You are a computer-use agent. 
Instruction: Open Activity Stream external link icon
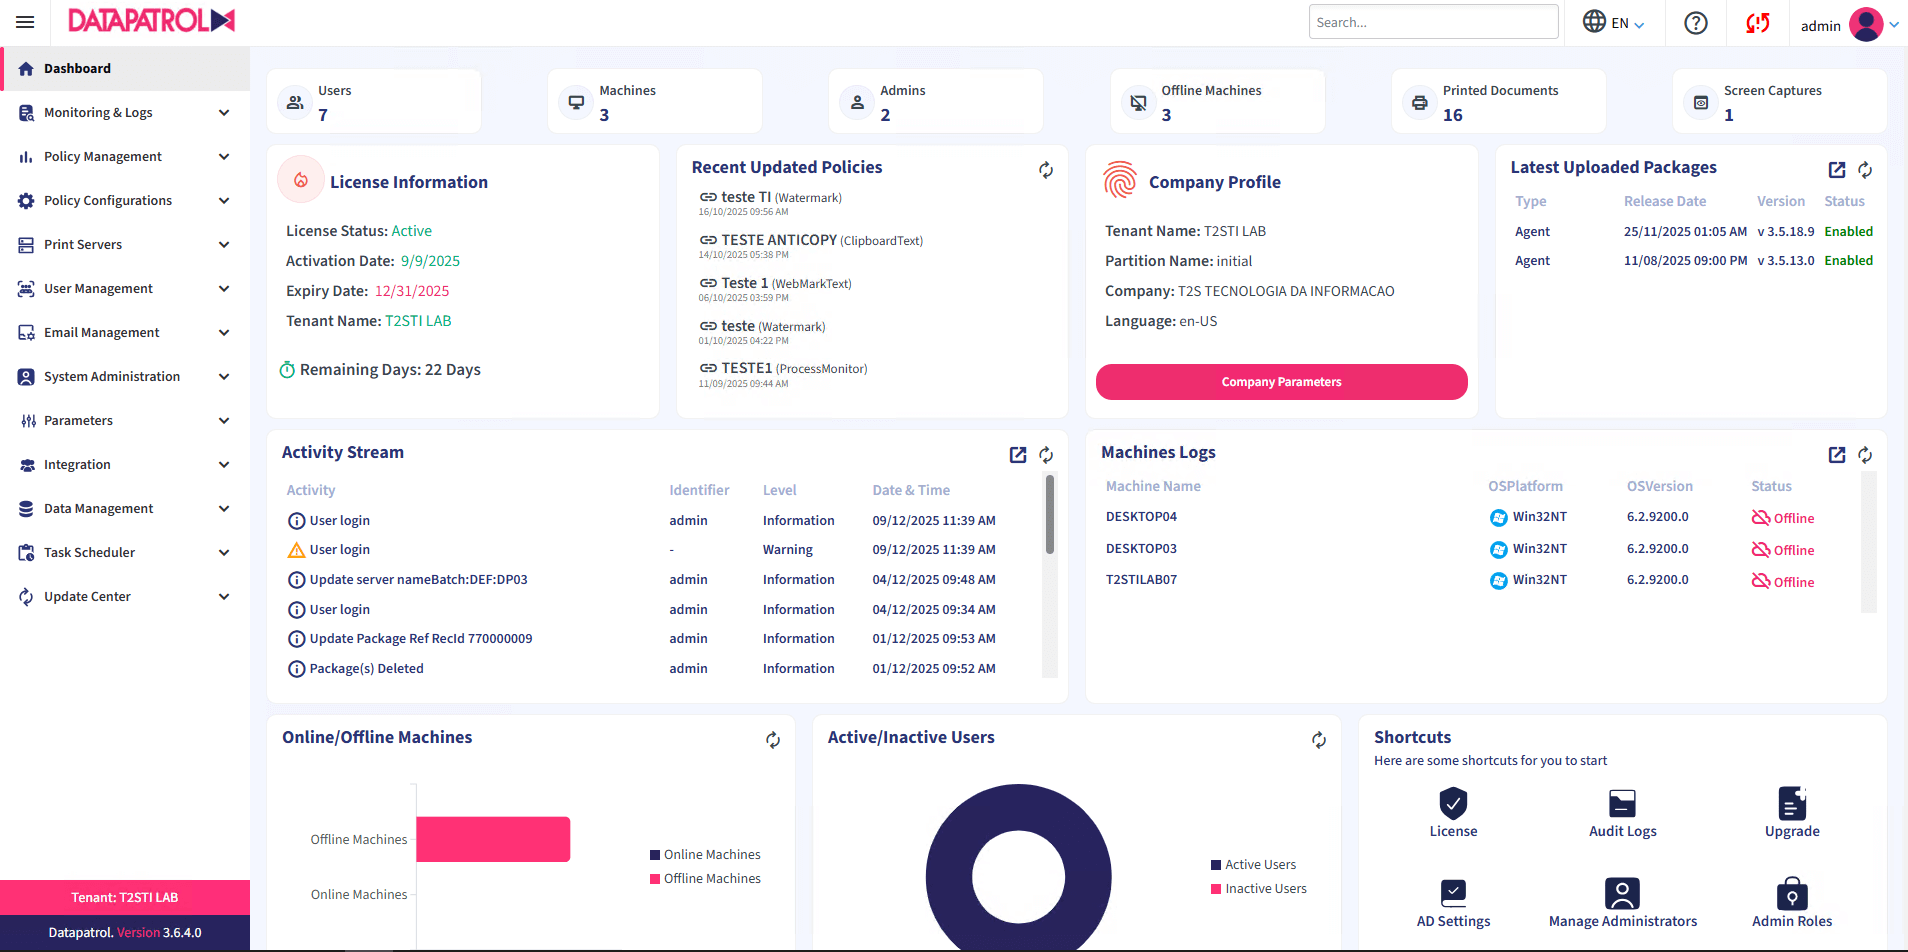click(x=1017, y=455)
